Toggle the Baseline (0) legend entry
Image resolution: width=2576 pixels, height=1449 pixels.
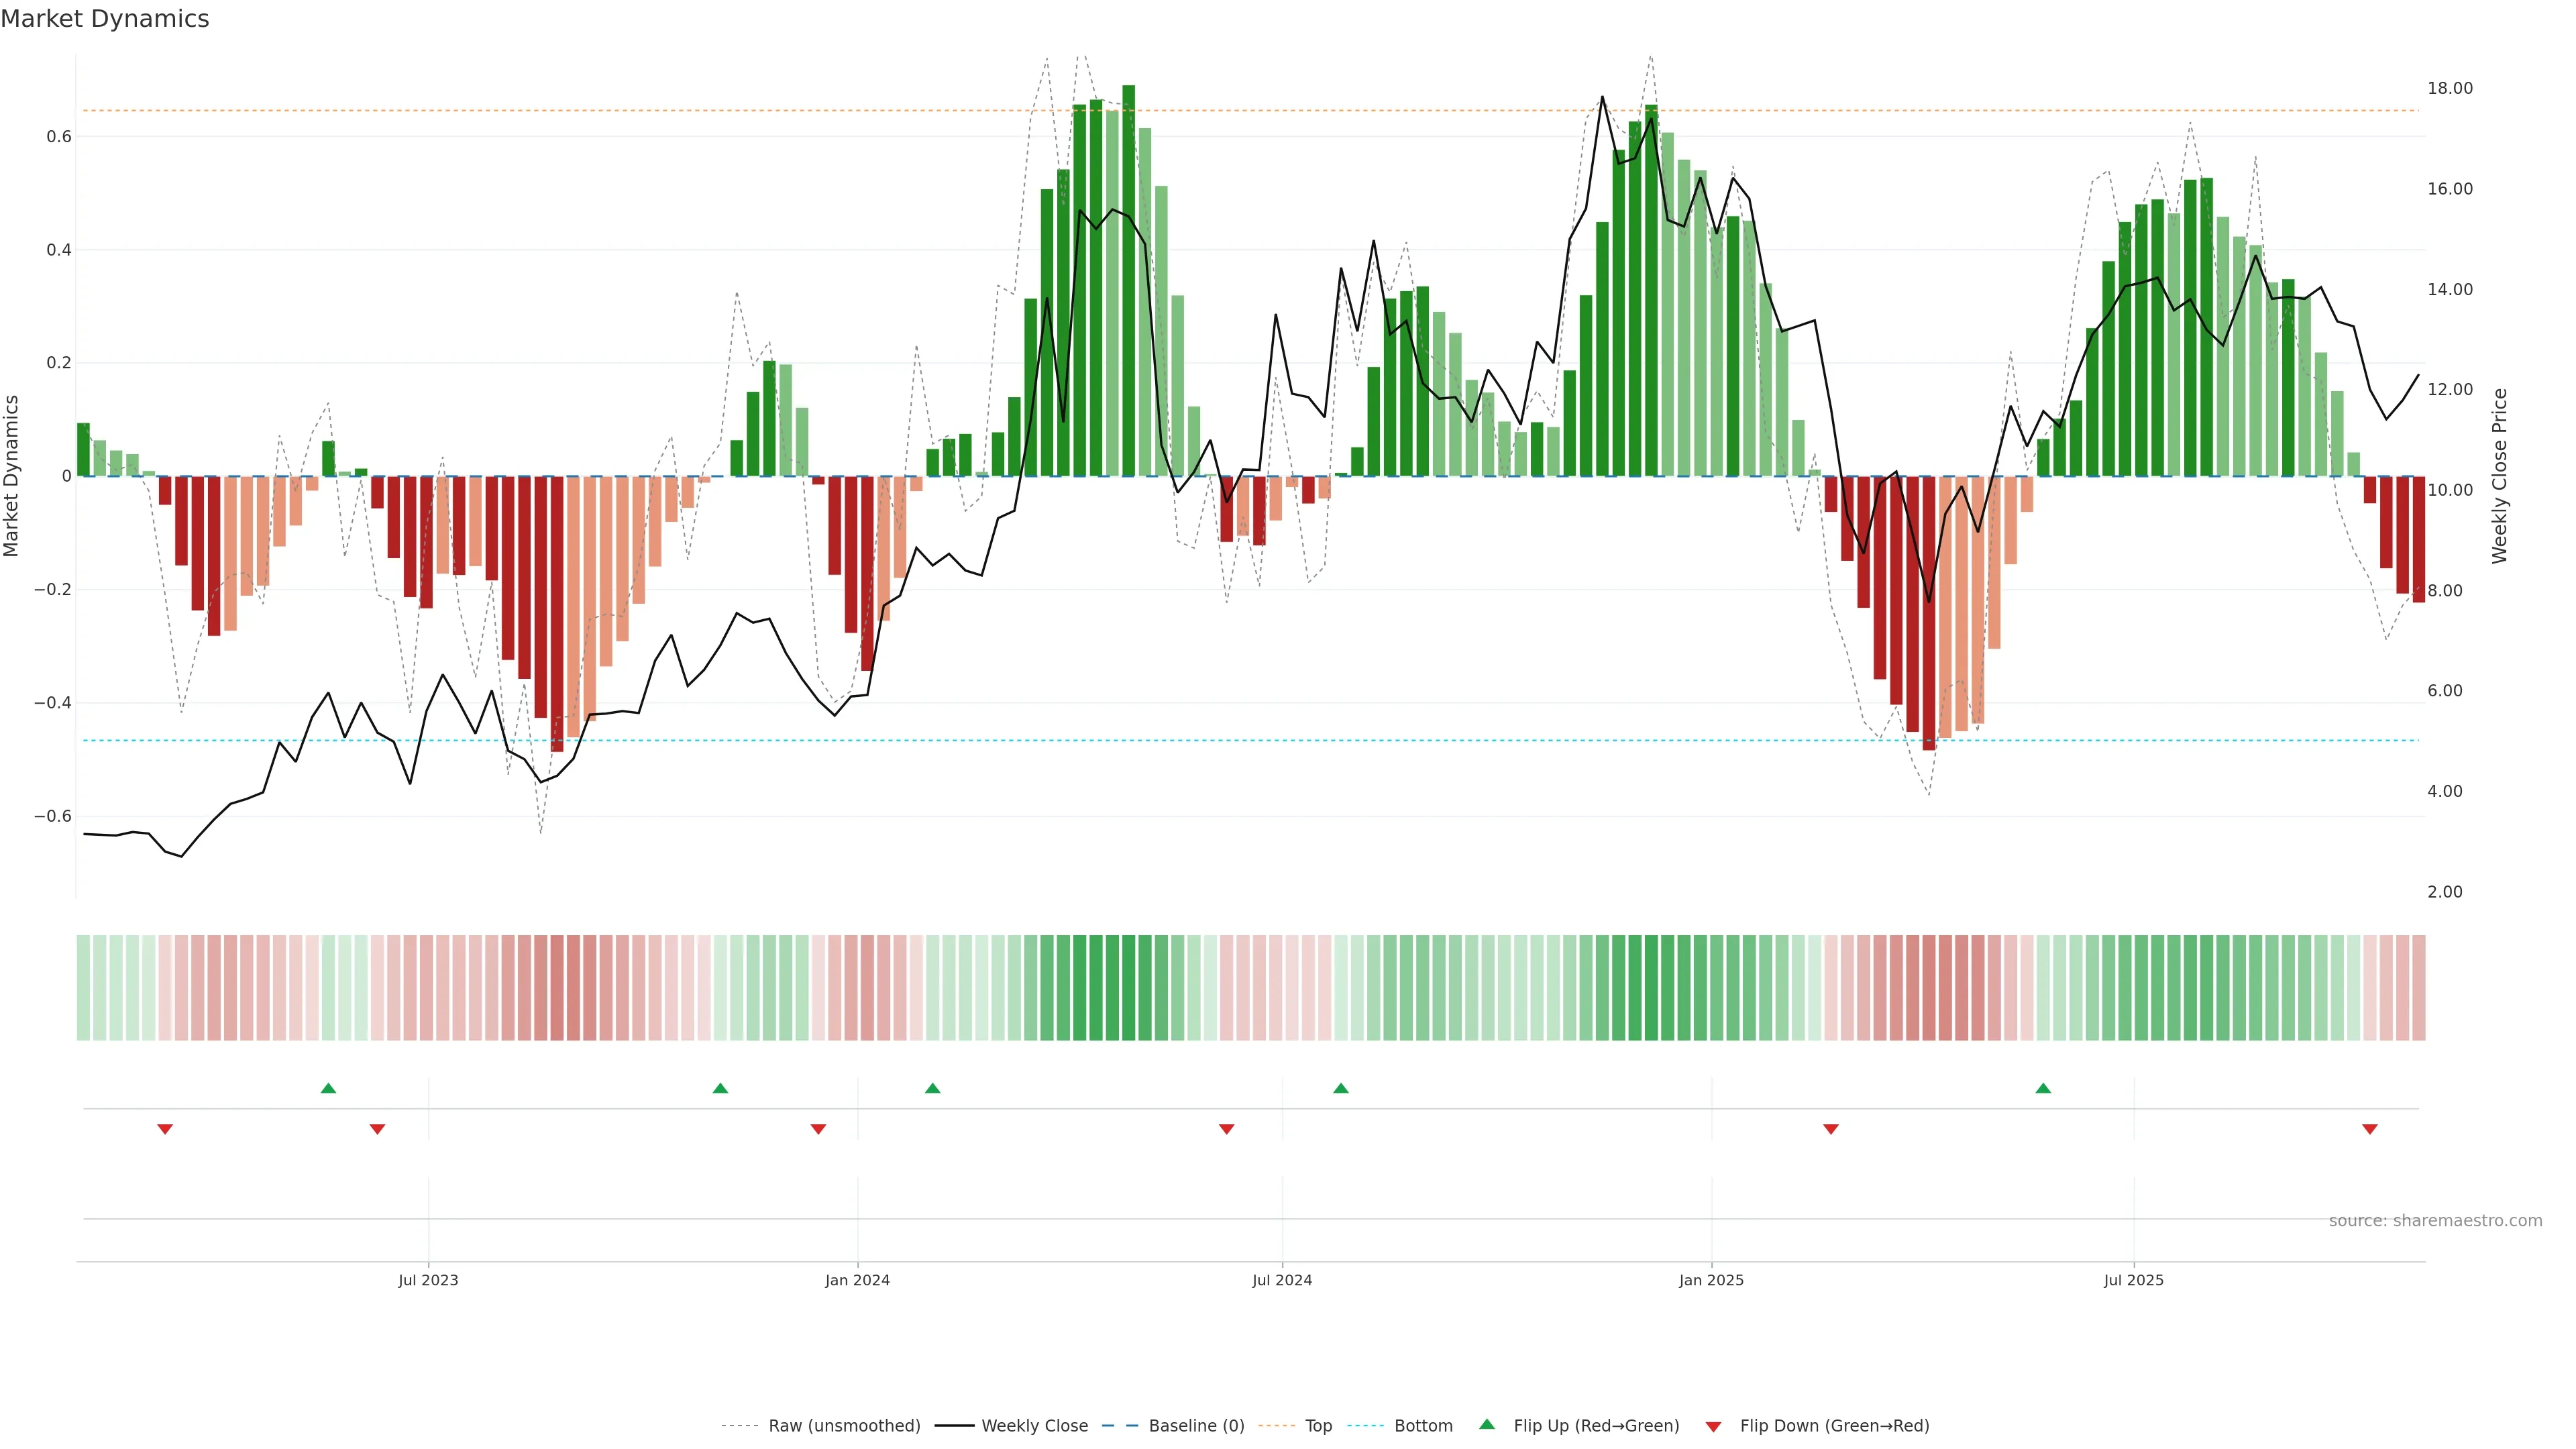click(1196, 1426)
